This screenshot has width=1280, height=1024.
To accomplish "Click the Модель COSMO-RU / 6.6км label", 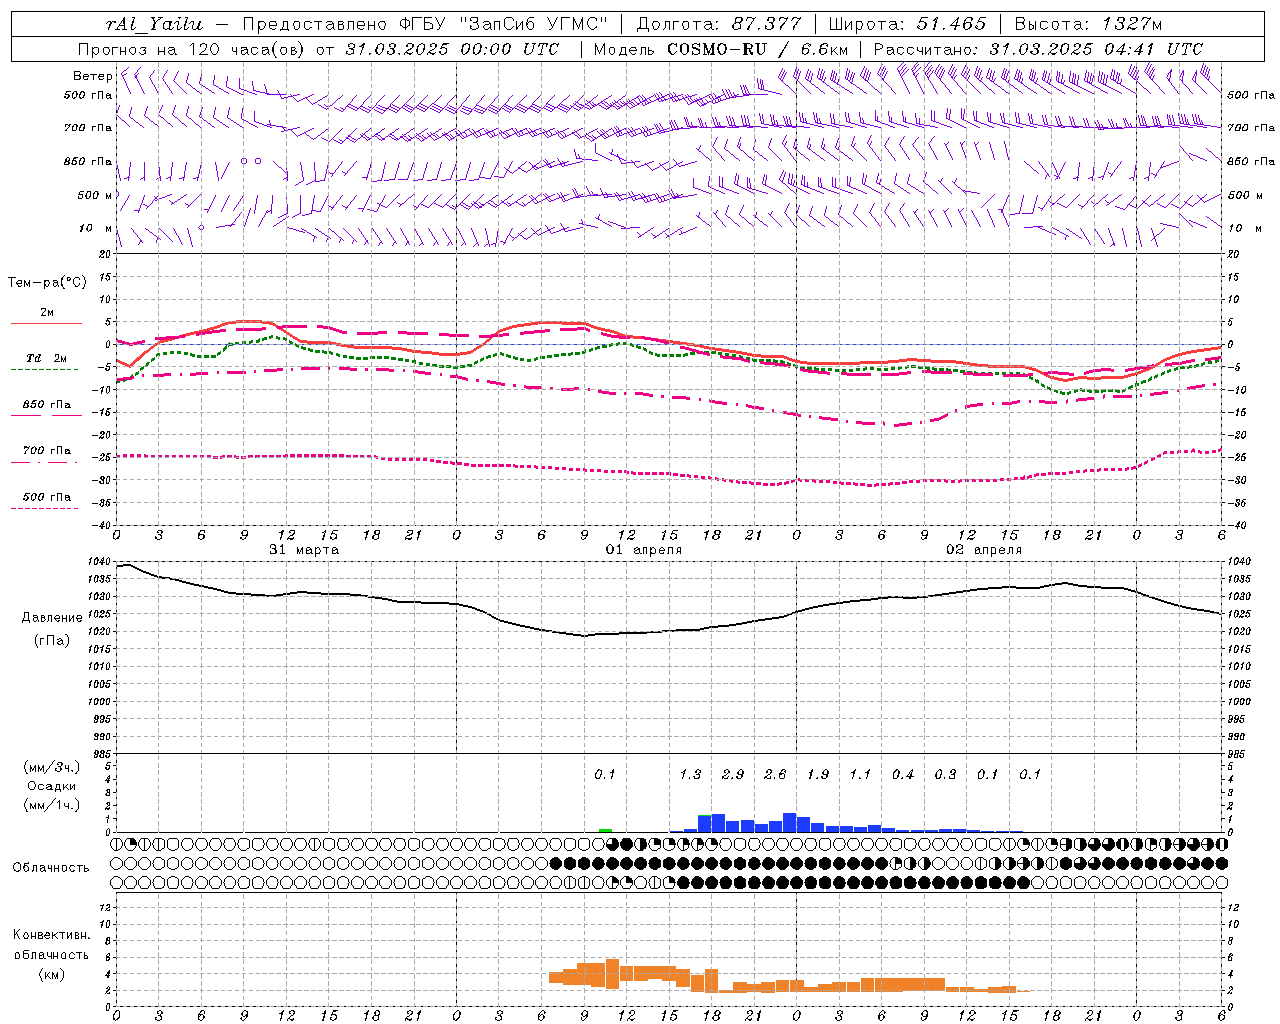I will tap(720, 49).
